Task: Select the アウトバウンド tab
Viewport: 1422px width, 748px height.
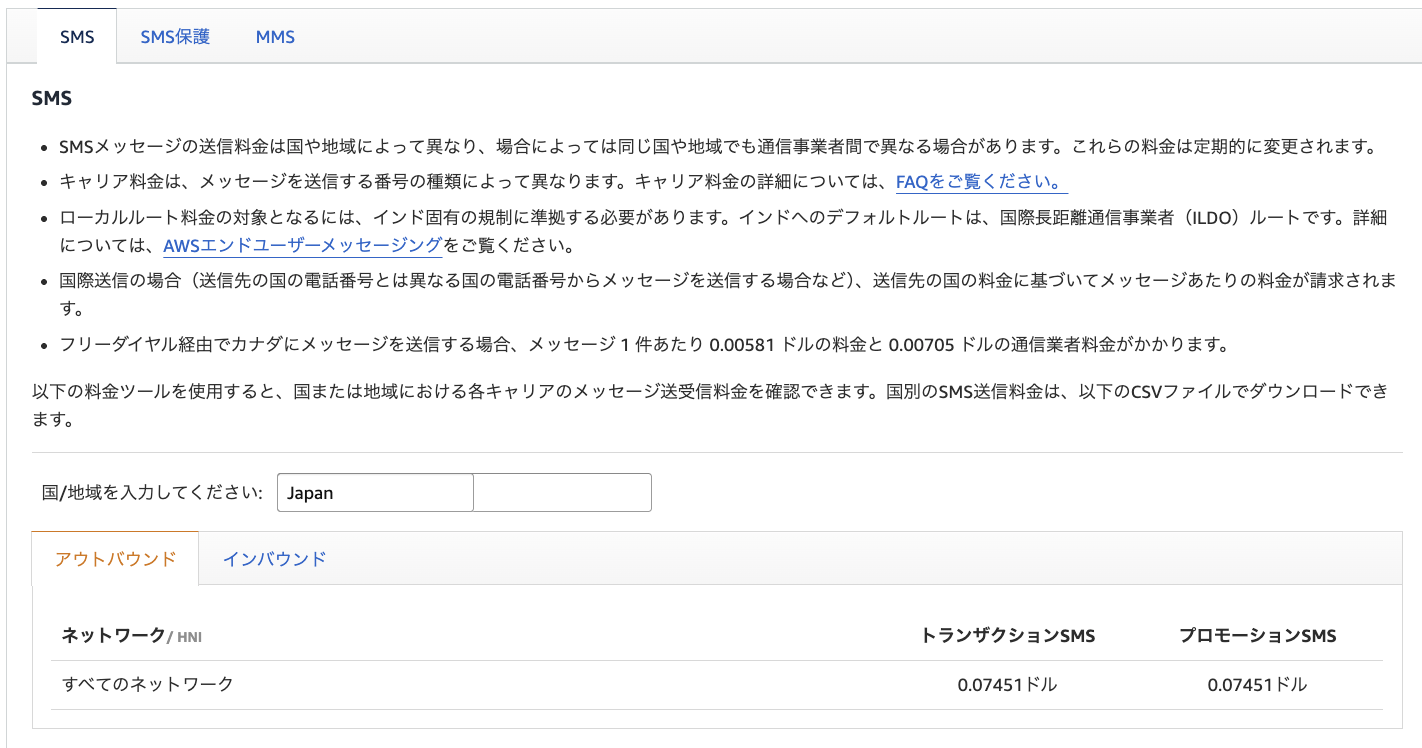Action: click(x=115, y=559)
